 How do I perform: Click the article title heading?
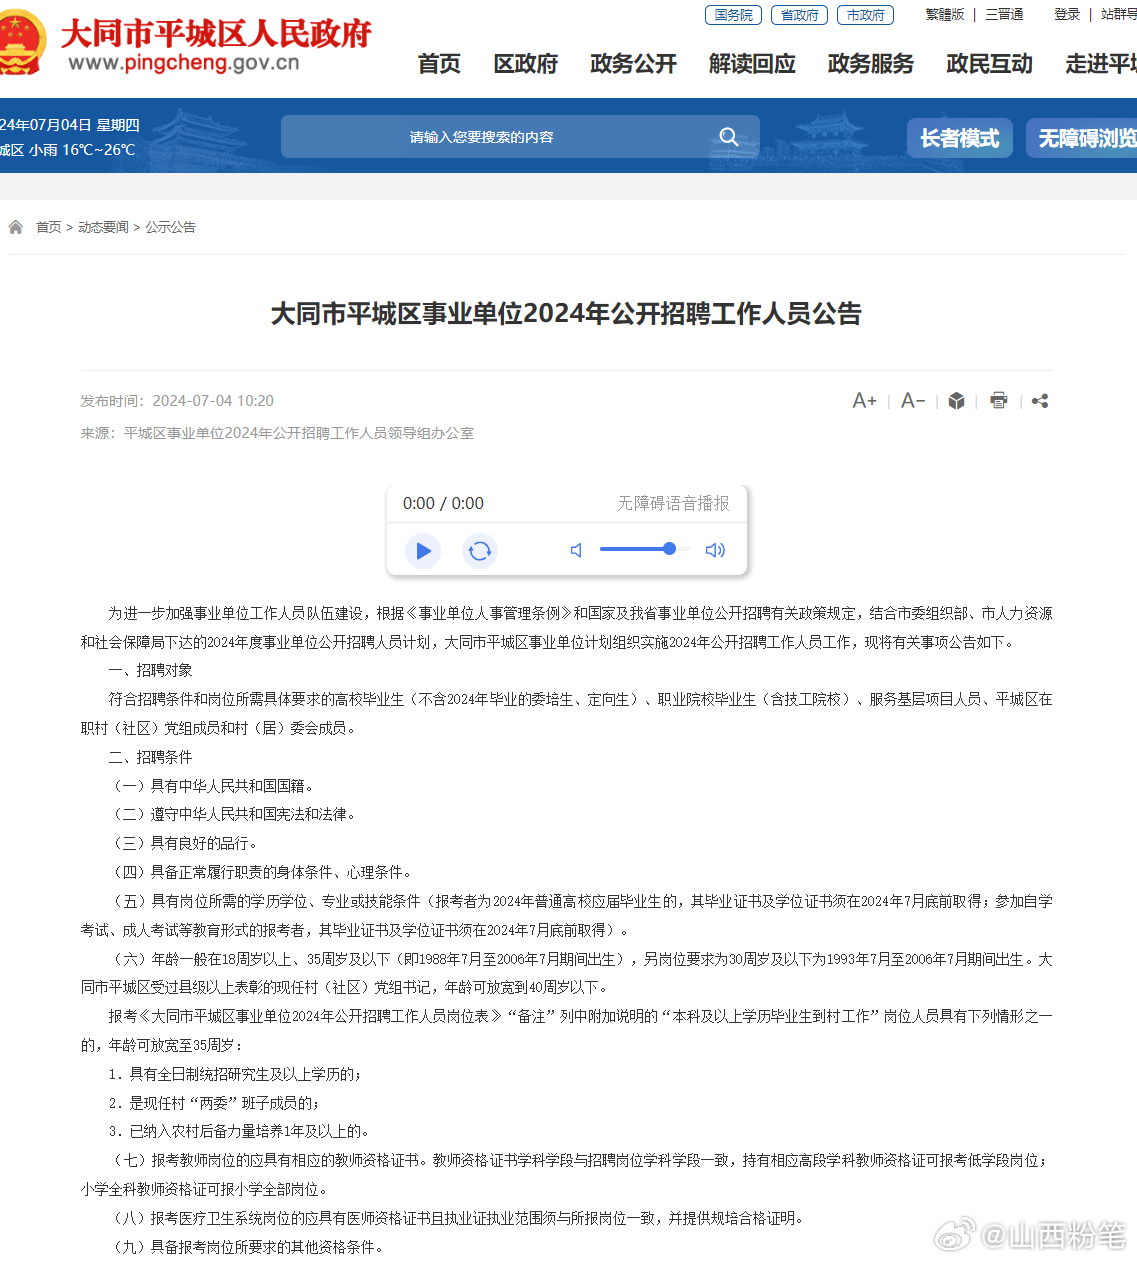566,314
